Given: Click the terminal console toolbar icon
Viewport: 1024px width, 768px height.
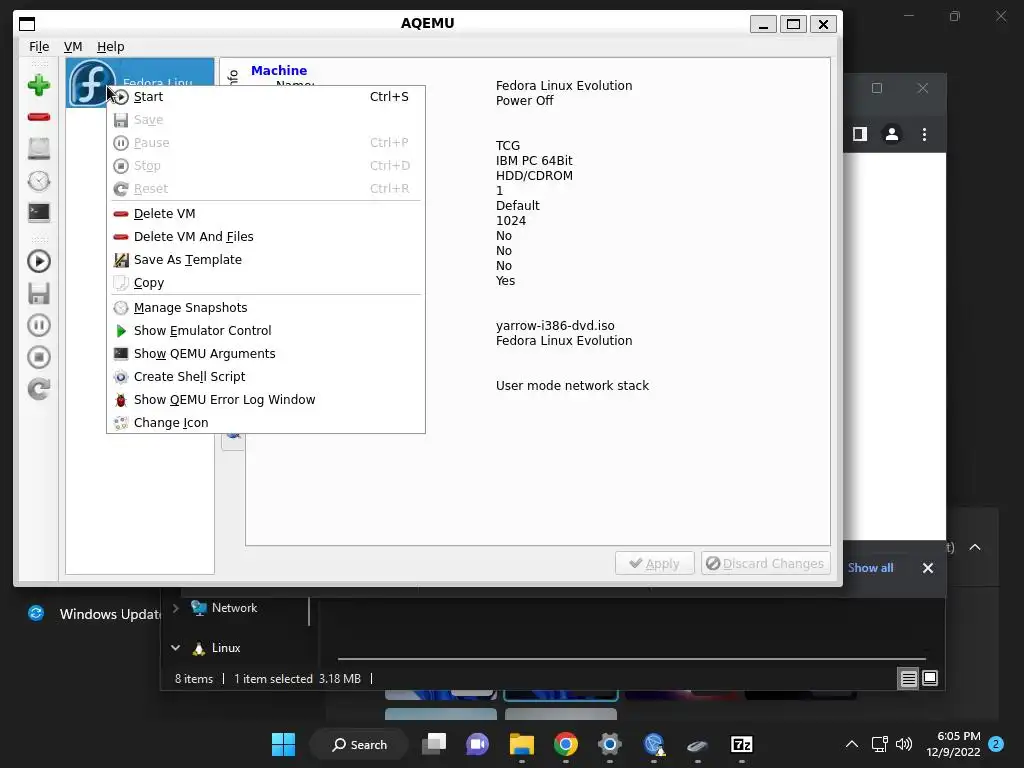Looking at the screenshot, I should 39,212.
